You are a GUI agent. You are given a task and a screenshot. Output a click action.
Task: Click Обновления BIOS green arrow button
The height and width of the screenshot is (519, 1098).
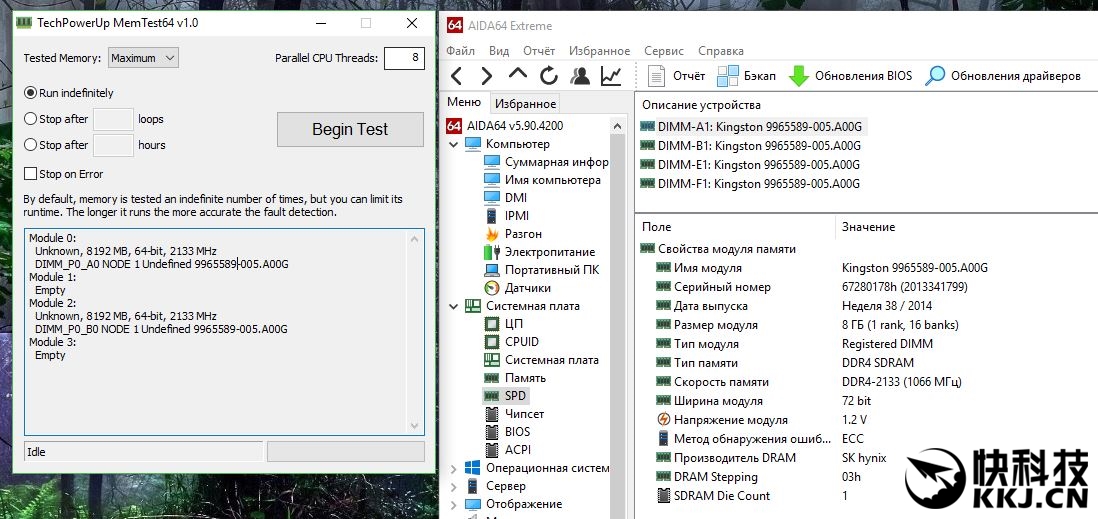(x=850, y=76)
